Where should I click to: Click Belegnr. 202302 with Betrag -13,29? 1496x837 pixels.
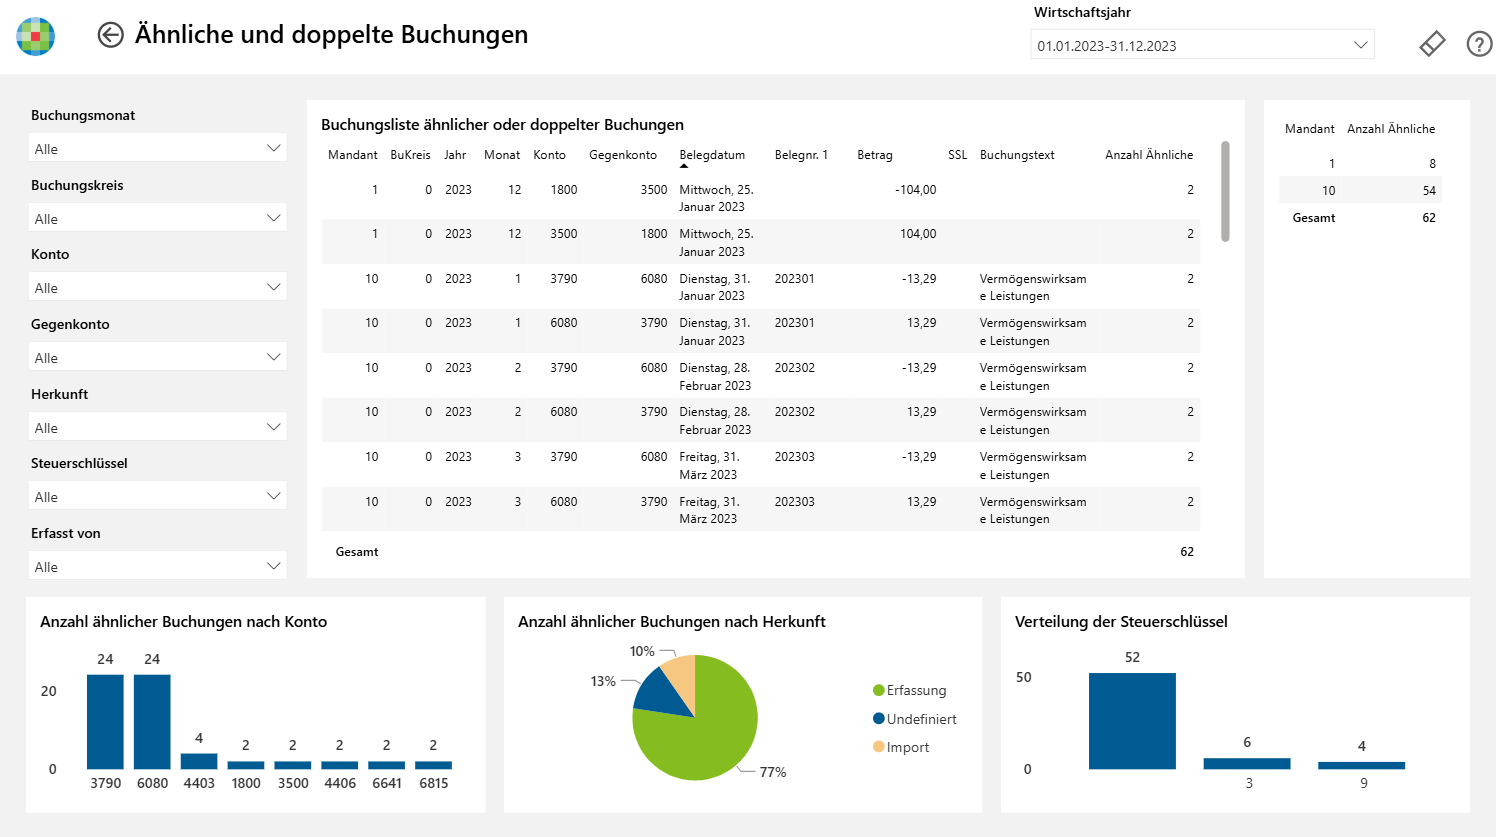(x=794, y=368)
